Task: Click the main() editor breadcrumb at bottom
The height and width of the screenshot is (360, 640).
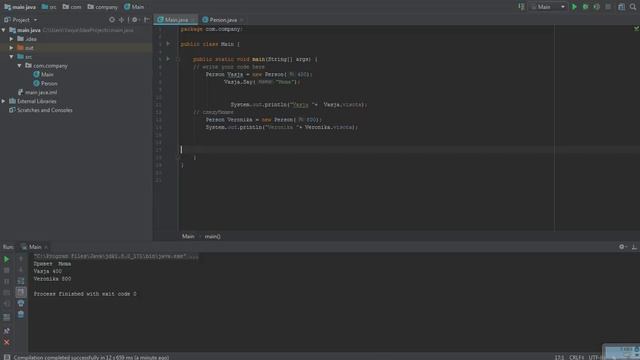Action: pos(213,236)
